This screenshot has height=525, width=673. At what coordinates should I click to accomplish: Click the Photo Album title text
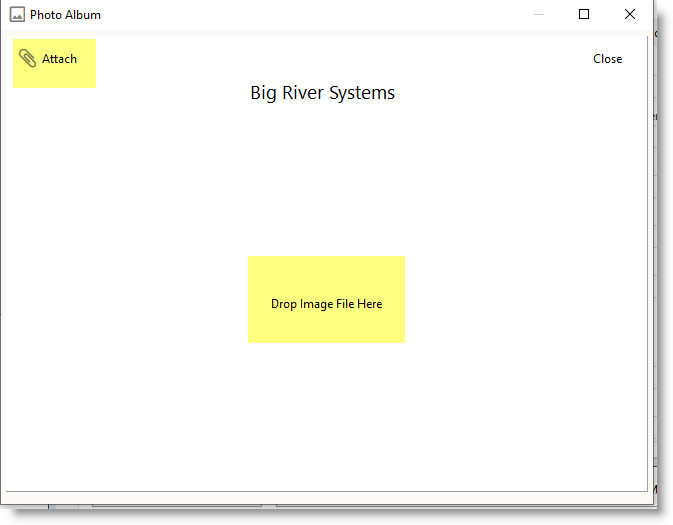(x=65, y=15)
